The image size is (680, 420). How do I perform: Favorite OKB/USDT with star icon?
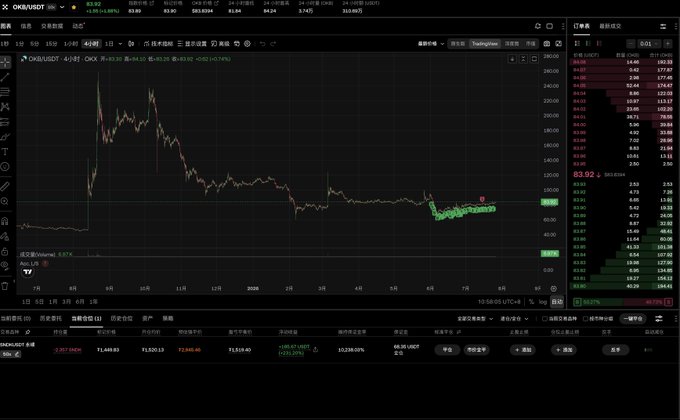[74, 7]
